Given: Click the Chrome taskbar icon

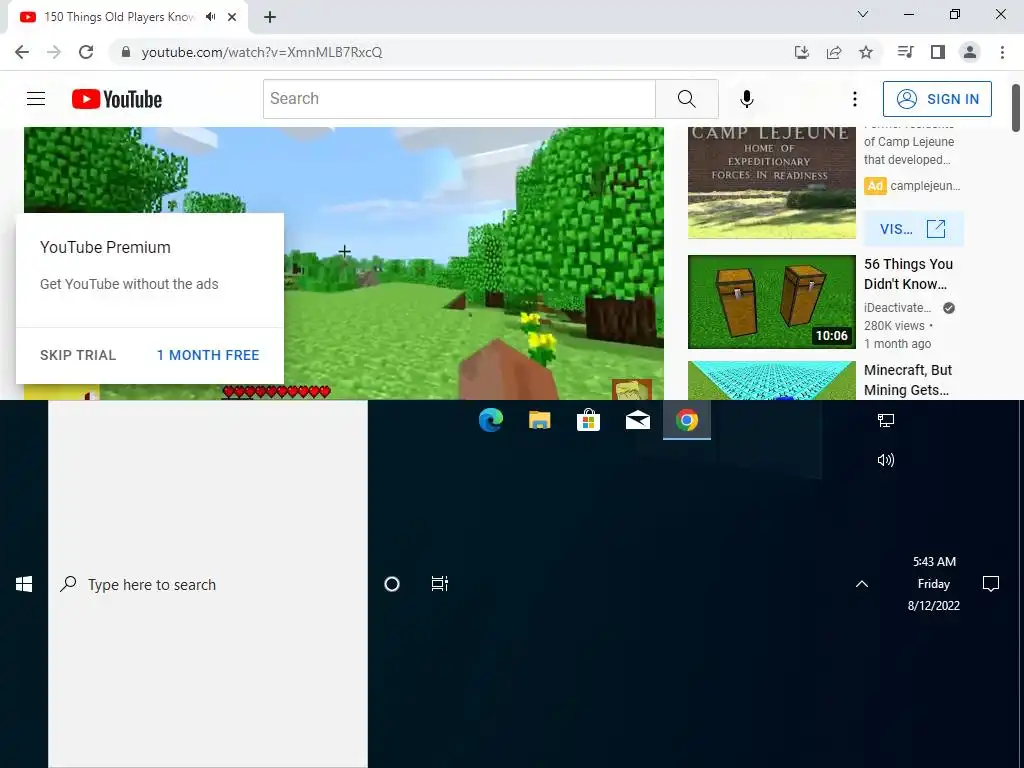Looking at the screenshot, I should (686, 420).
